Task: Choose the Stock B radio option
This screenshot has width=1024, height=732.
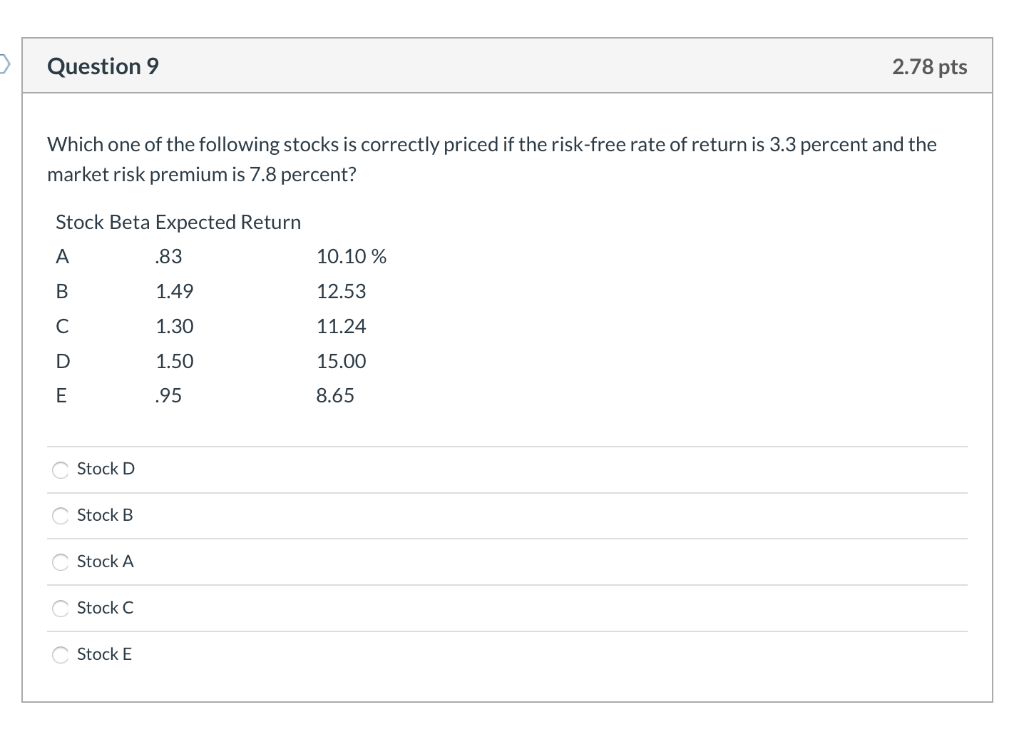Action: [x=61, y=516]
